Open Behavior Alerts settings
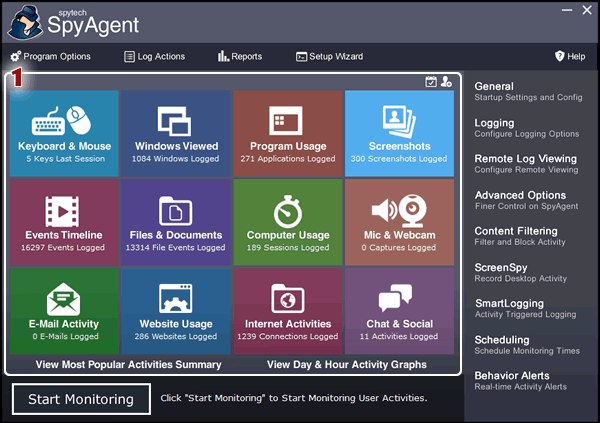 click(520, 381)
